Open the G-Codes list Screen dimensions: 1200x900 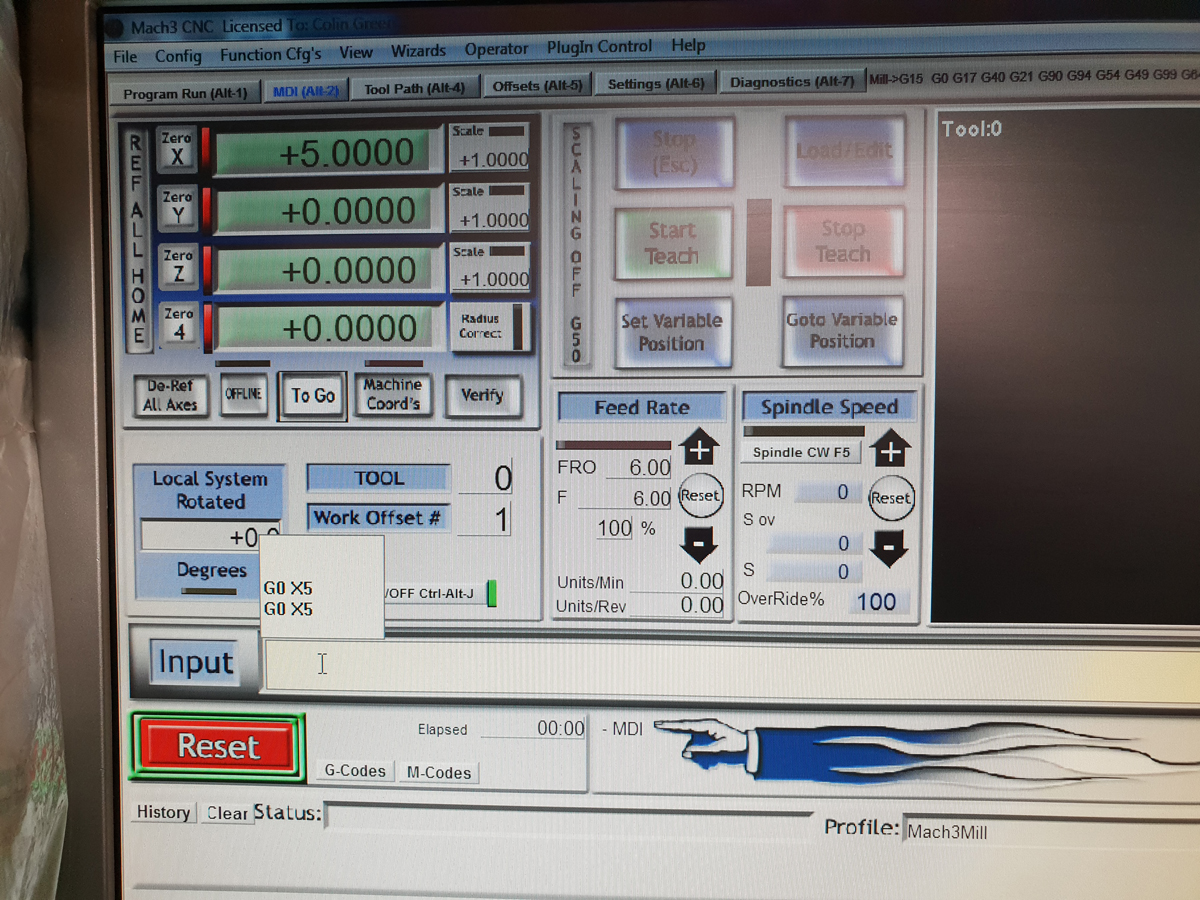tap(355, 771)
